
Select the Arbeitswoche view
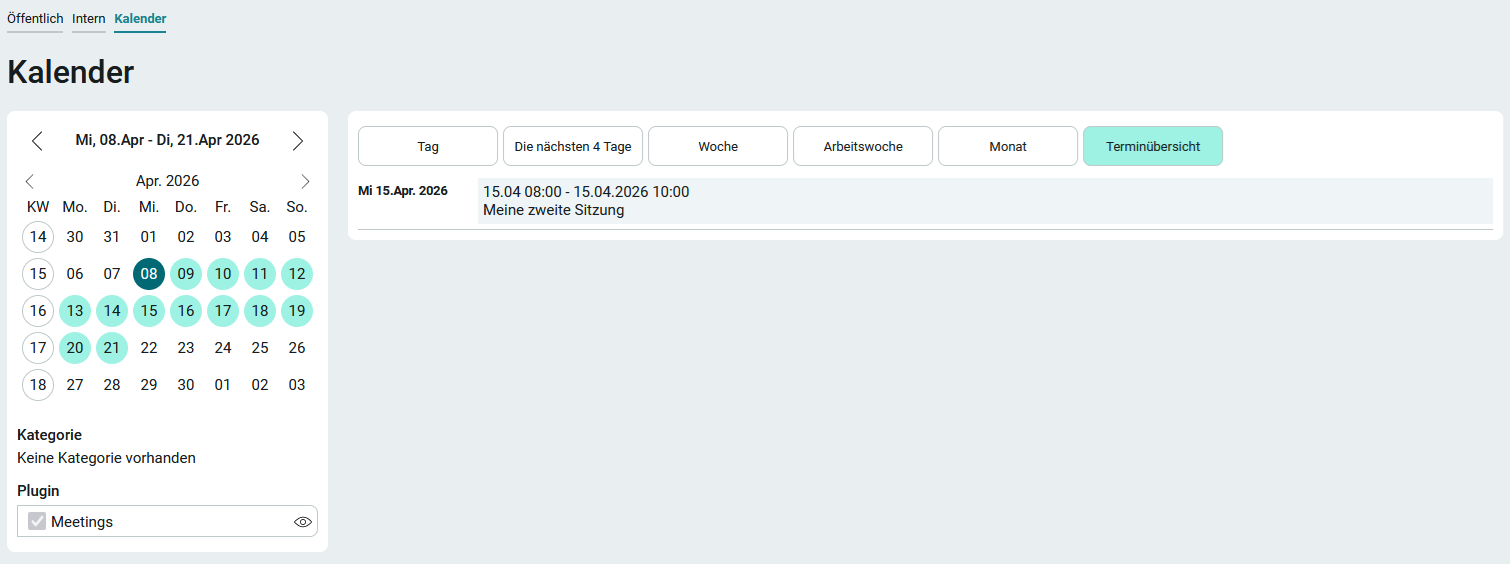863,146
